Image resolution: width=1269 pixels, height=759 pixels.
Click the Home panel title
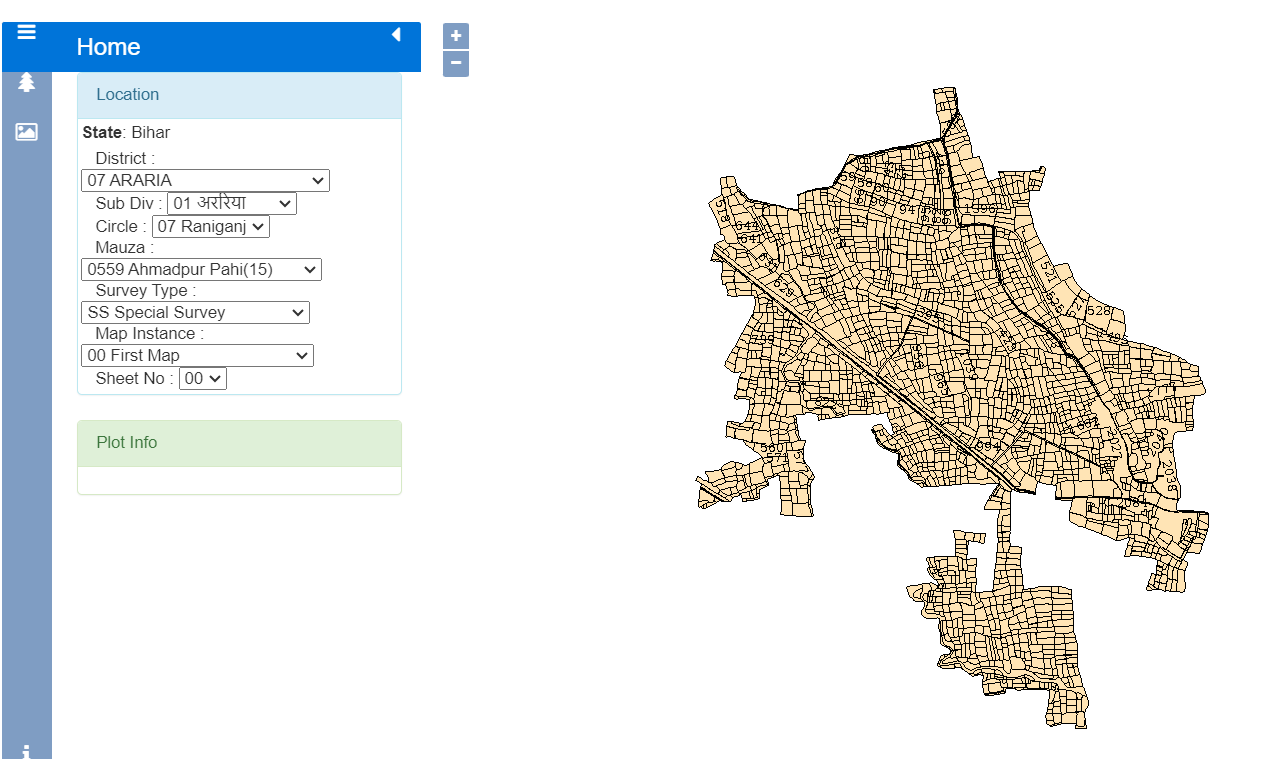tap(108, 47)
